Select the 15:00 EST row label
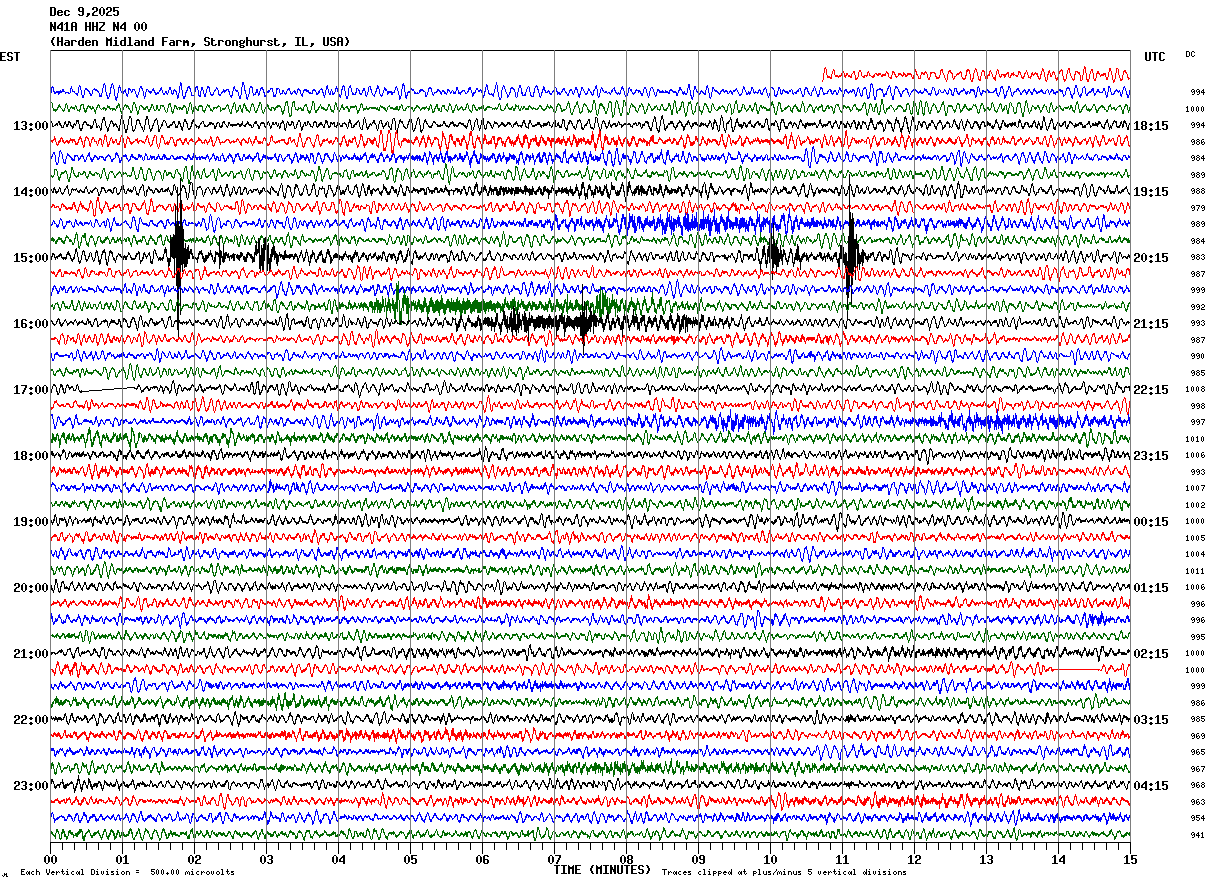The height and width of the screenshot is (886, 1210). pos(30,258)
